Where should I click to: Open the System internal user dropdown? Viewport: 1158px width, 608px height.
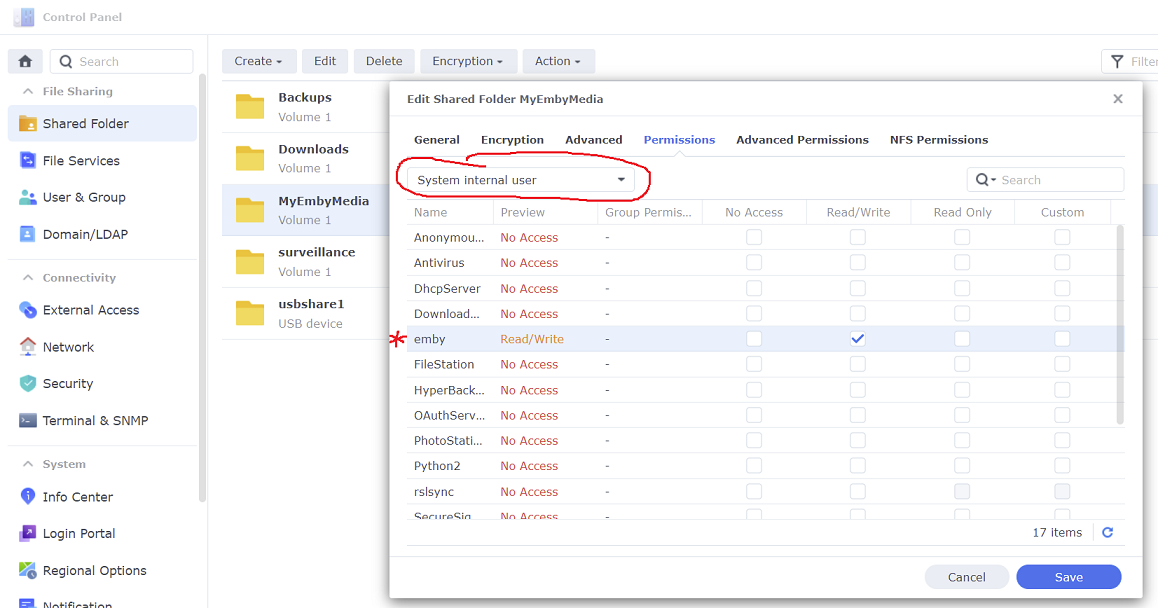(x=521, y=180)
